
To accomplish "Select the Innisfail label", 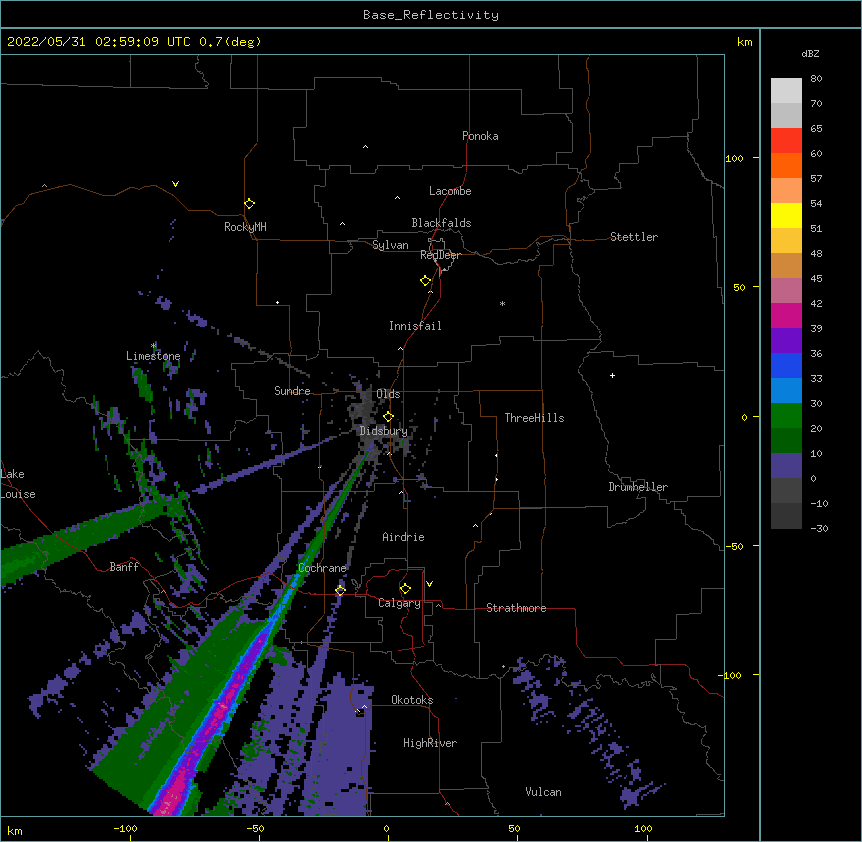I will 415,326.
